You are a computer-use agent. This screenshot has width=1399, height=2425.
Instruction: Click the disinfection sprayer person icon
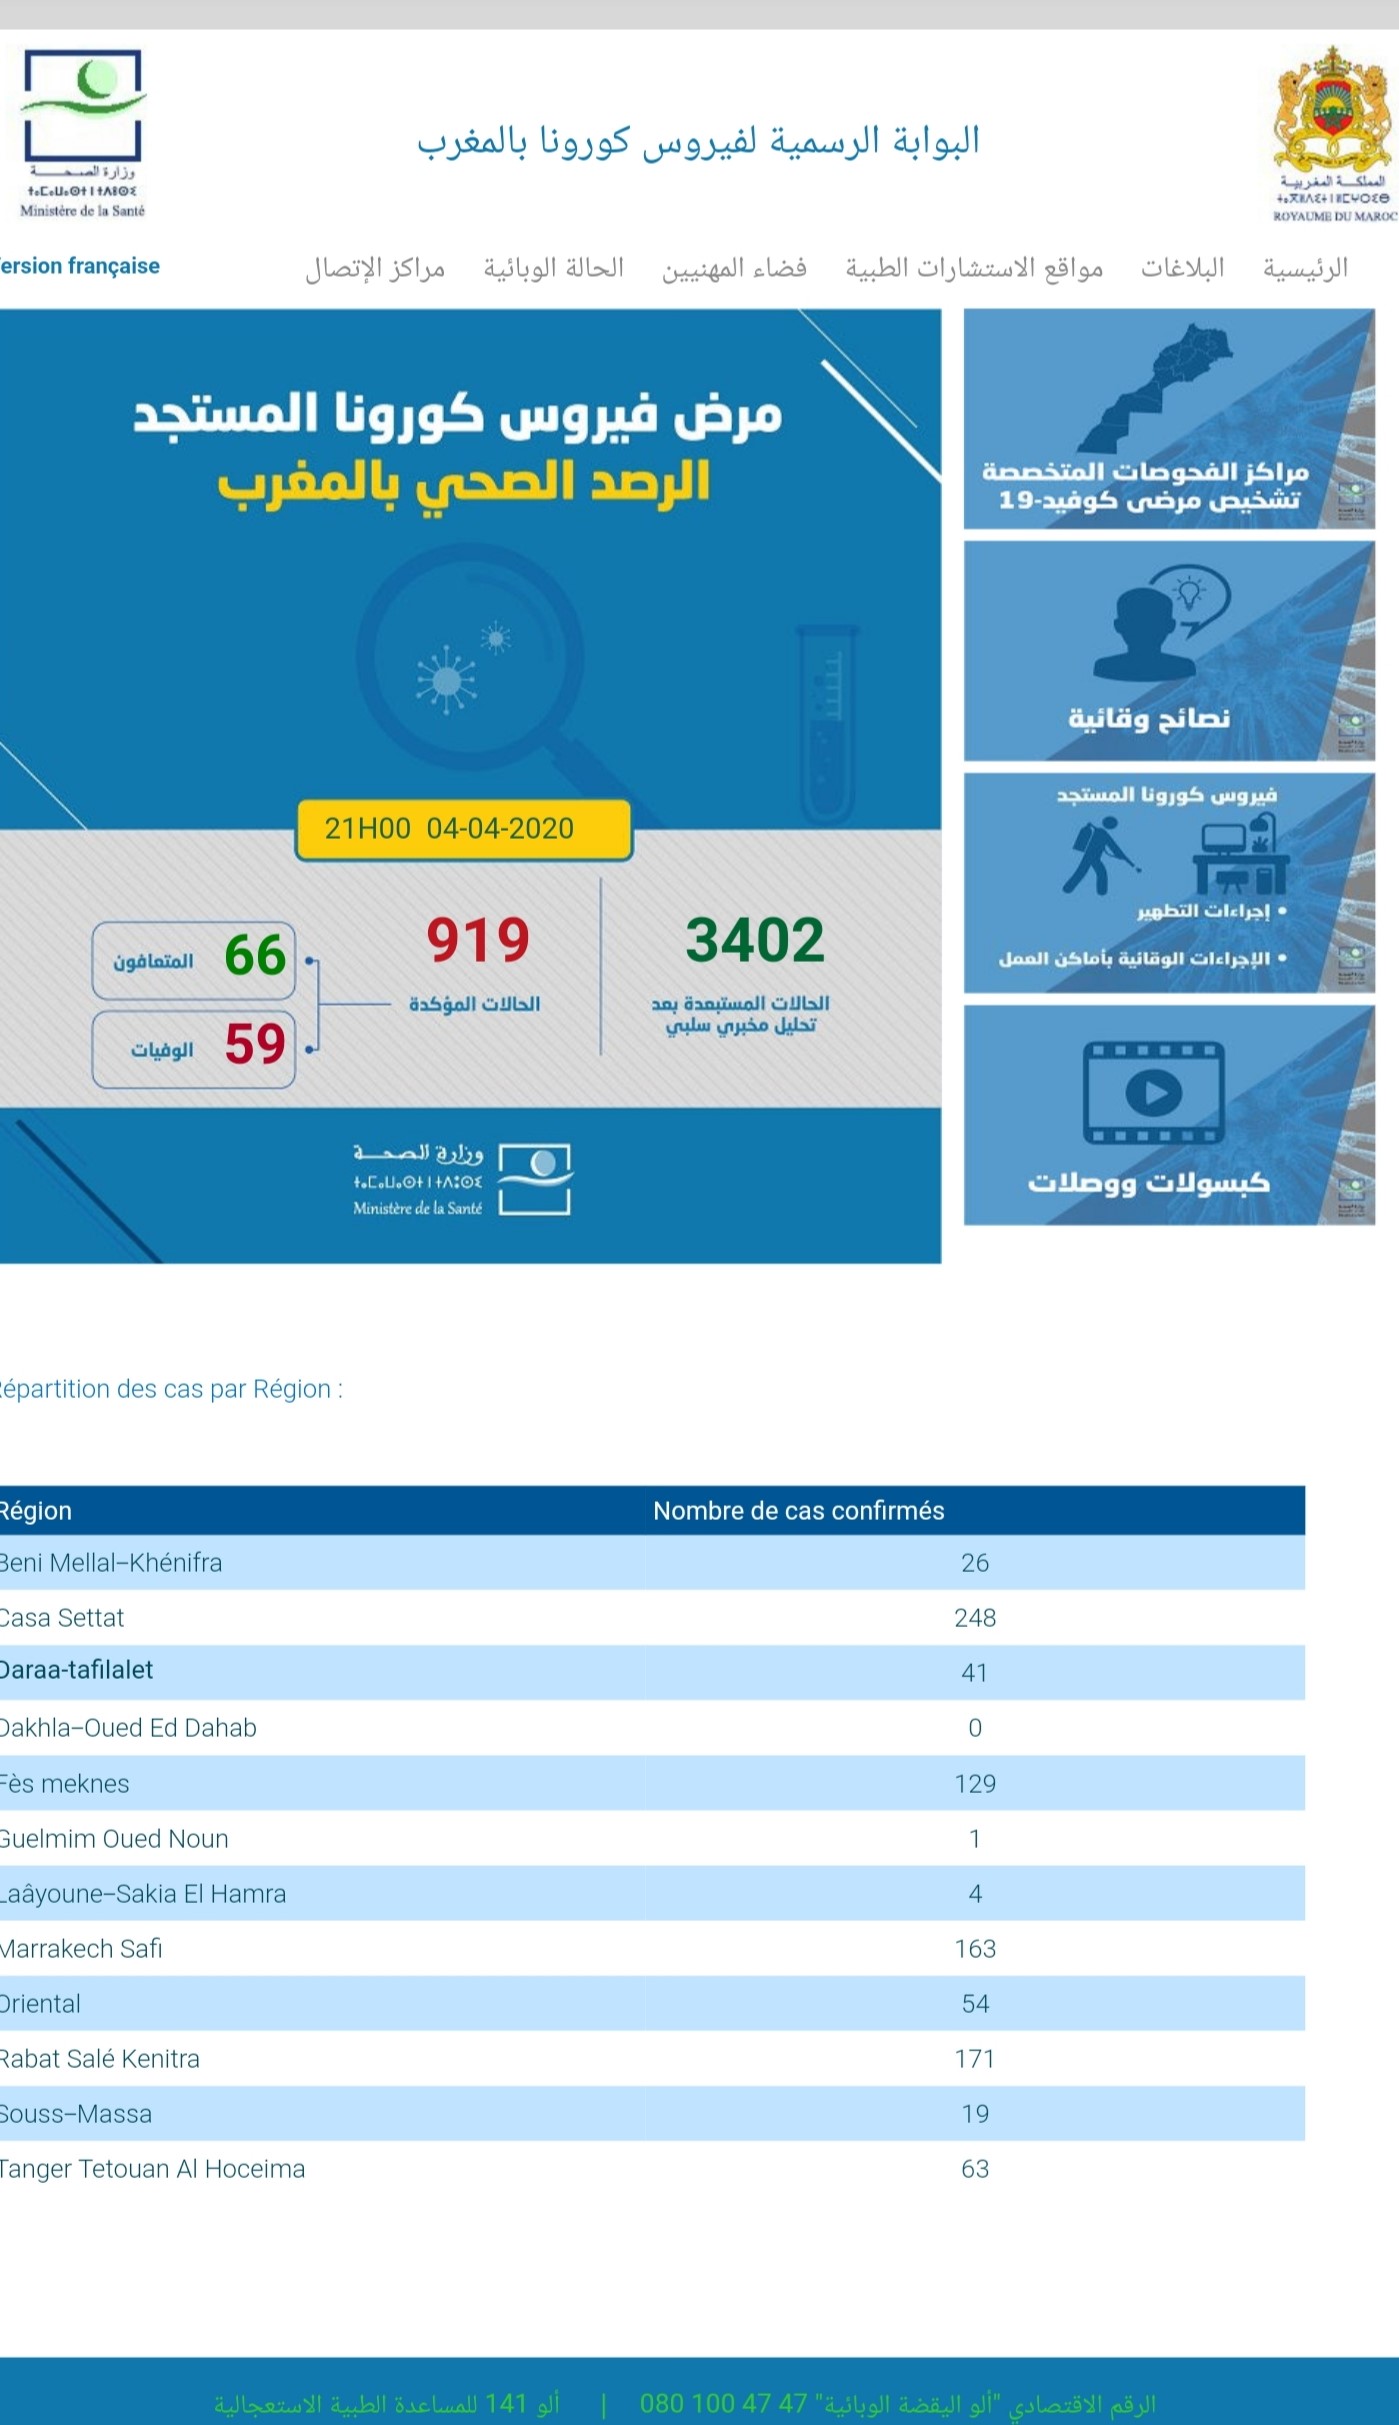click(x=1100, y=856)
